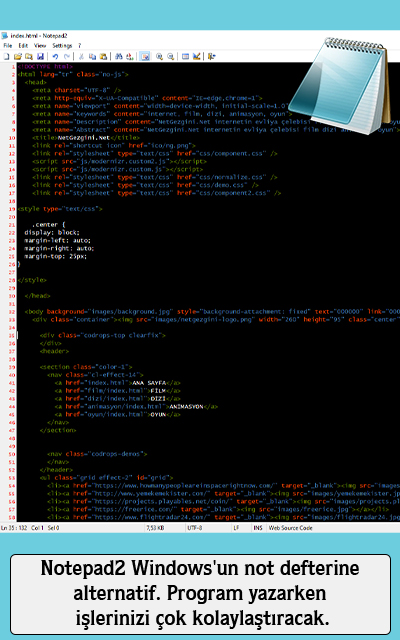Click the 'ANIMASYON' link text in code
400x640 pixels.
tap(186, 407)
